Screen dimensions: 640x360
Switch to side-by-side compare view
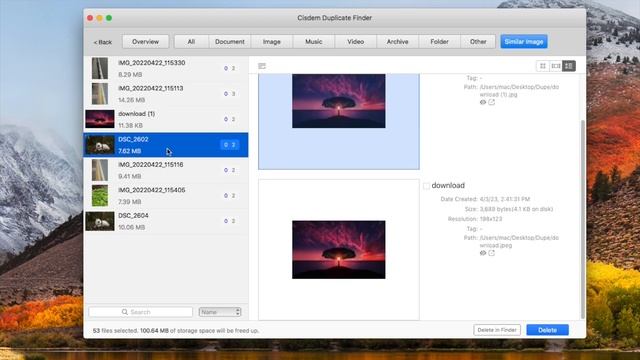tap(556, 66)
